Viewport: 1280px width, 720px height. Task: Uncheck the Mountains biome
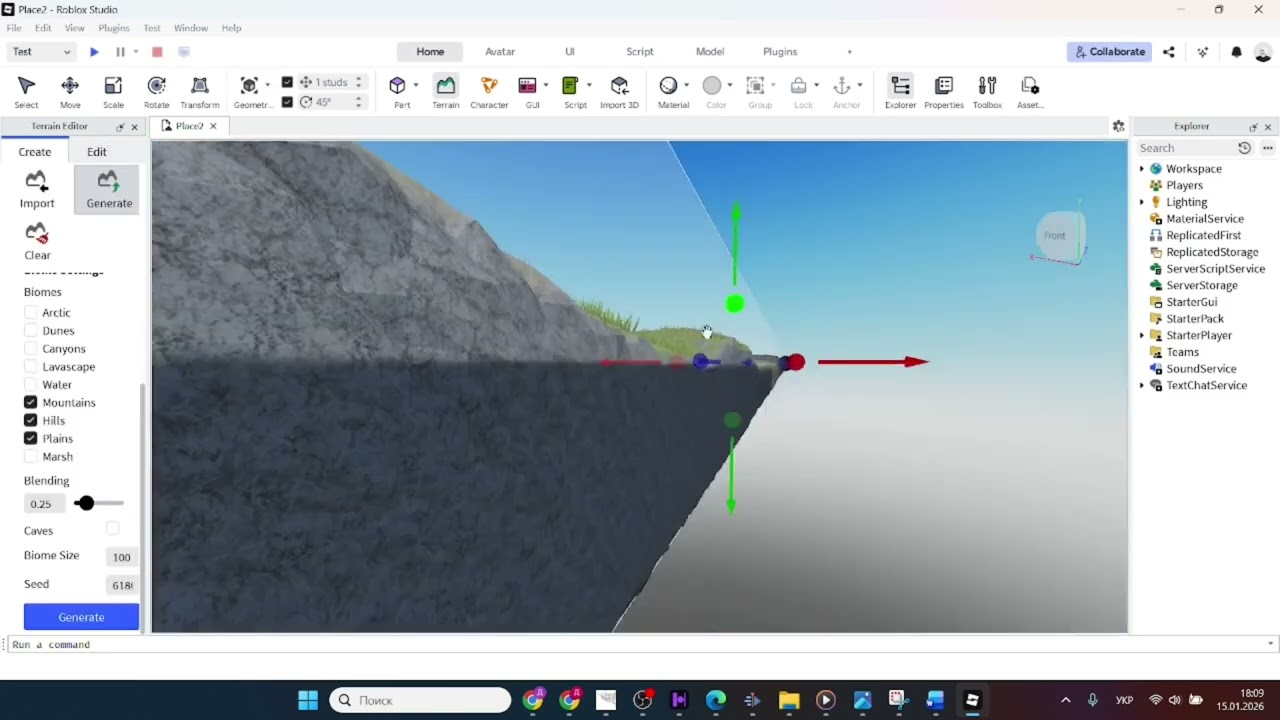click(31, 403)
